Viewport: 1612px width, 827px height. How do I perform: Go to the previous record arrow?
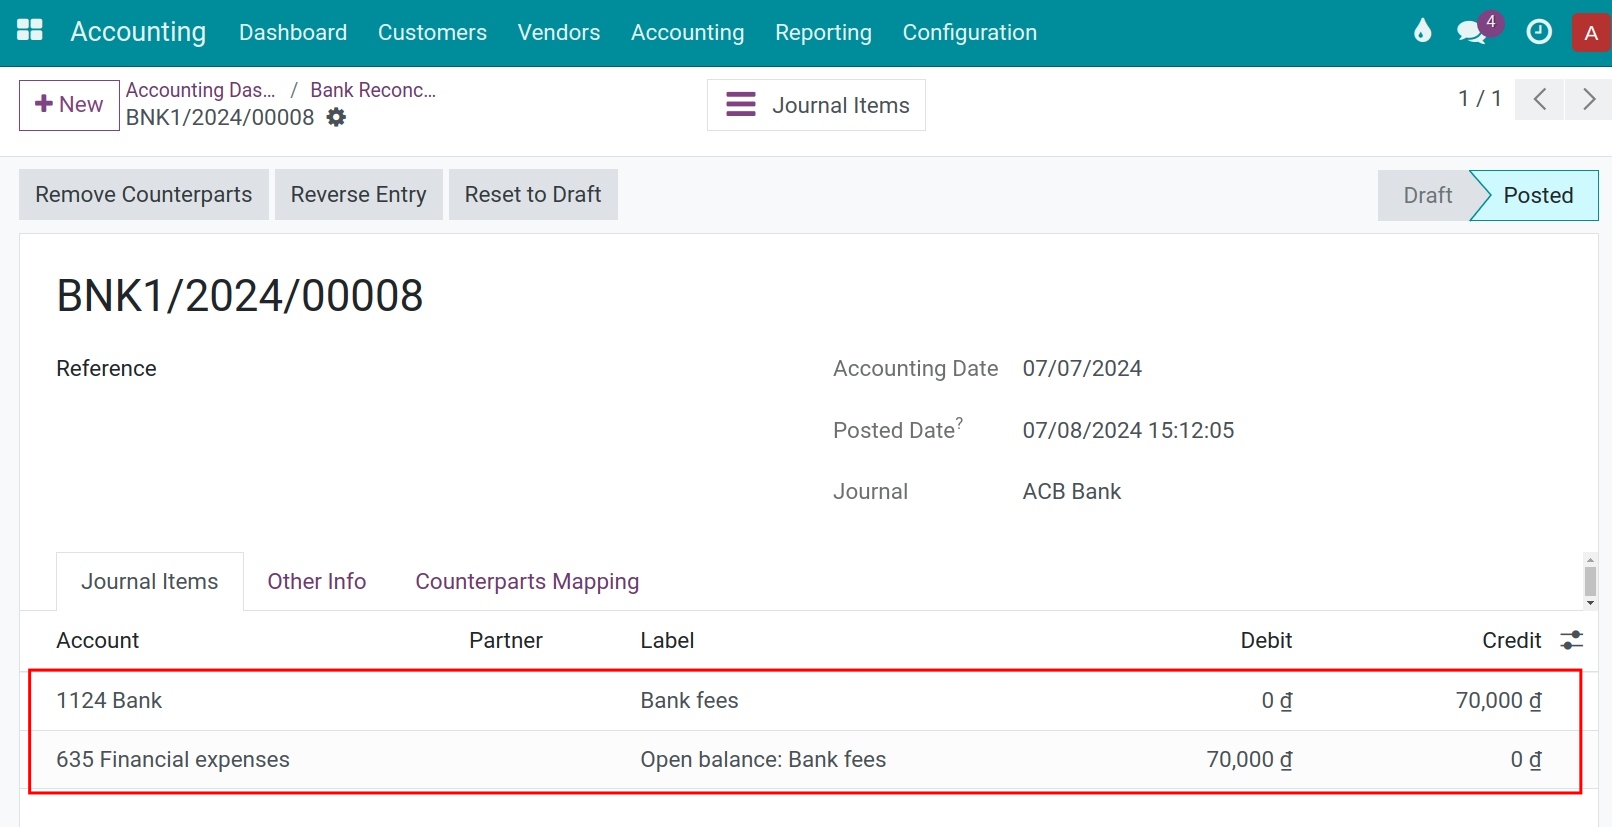[x=1540, y=99]
